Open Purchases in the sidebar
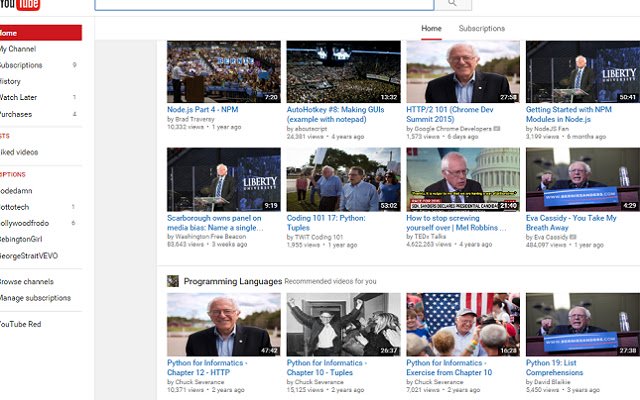The height and width of the screenshot is (400, 640). [16, 114]
